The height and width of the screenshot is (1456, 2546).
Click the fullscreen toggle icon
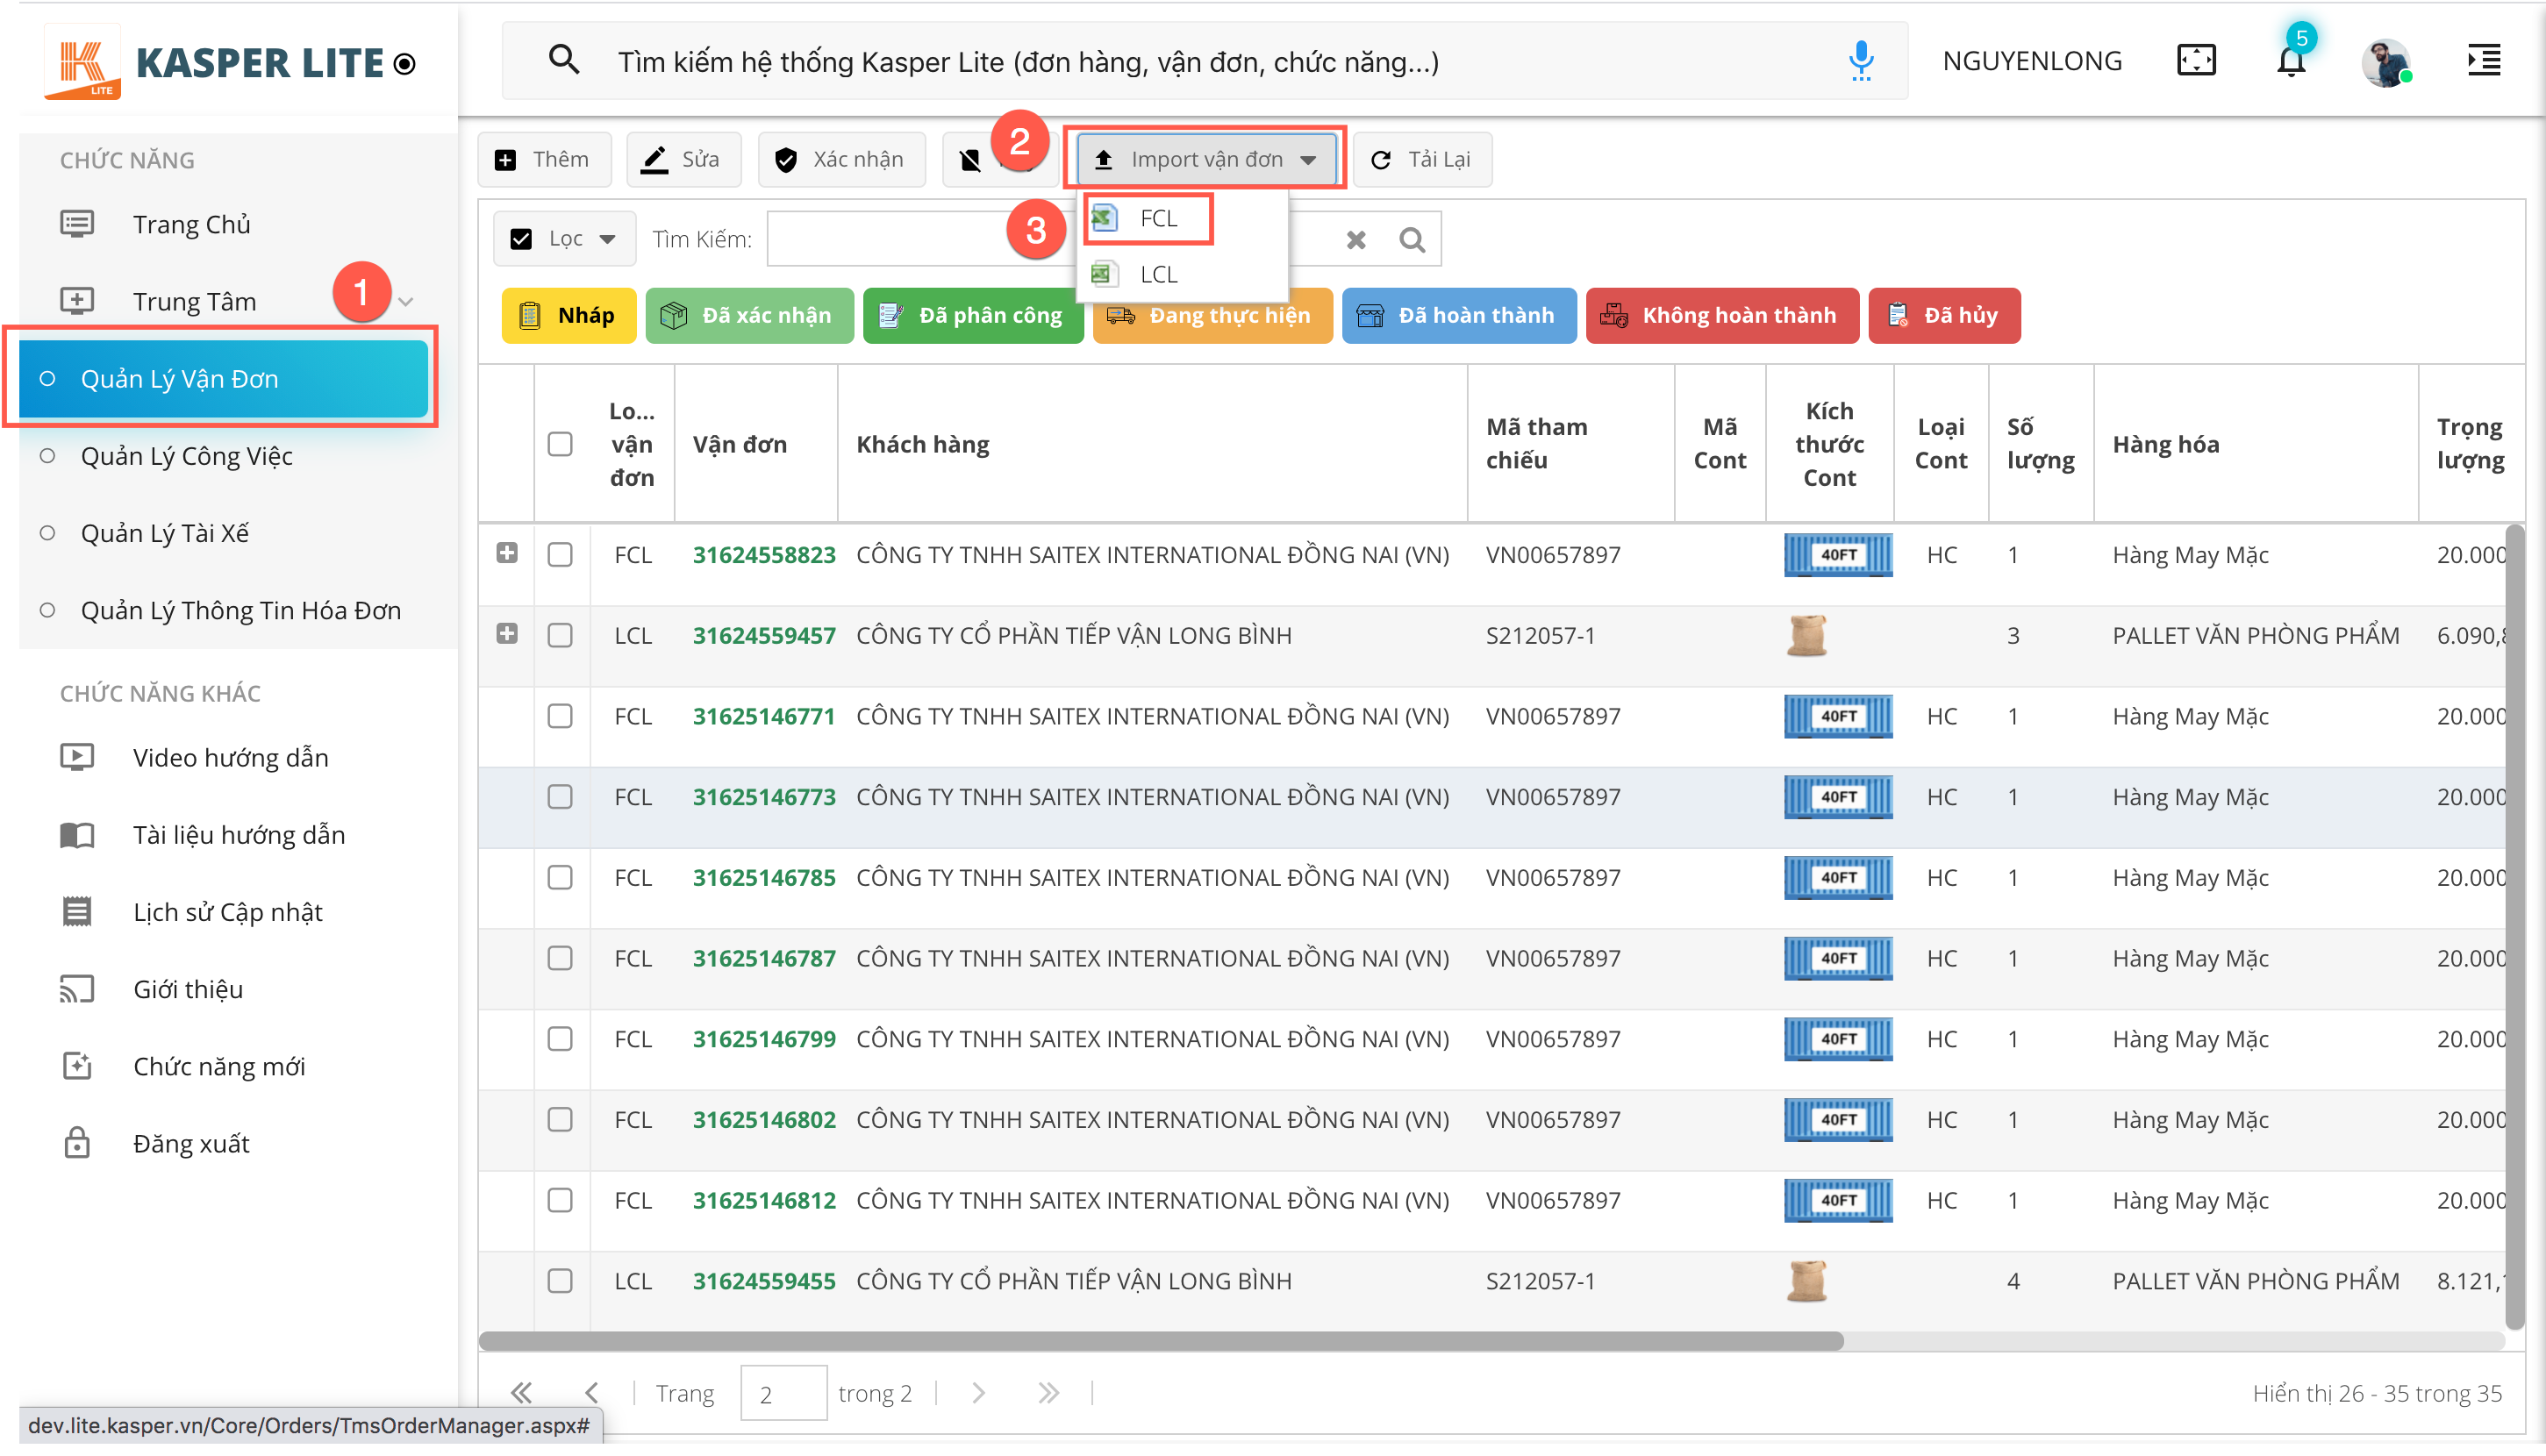point(2196,61)
